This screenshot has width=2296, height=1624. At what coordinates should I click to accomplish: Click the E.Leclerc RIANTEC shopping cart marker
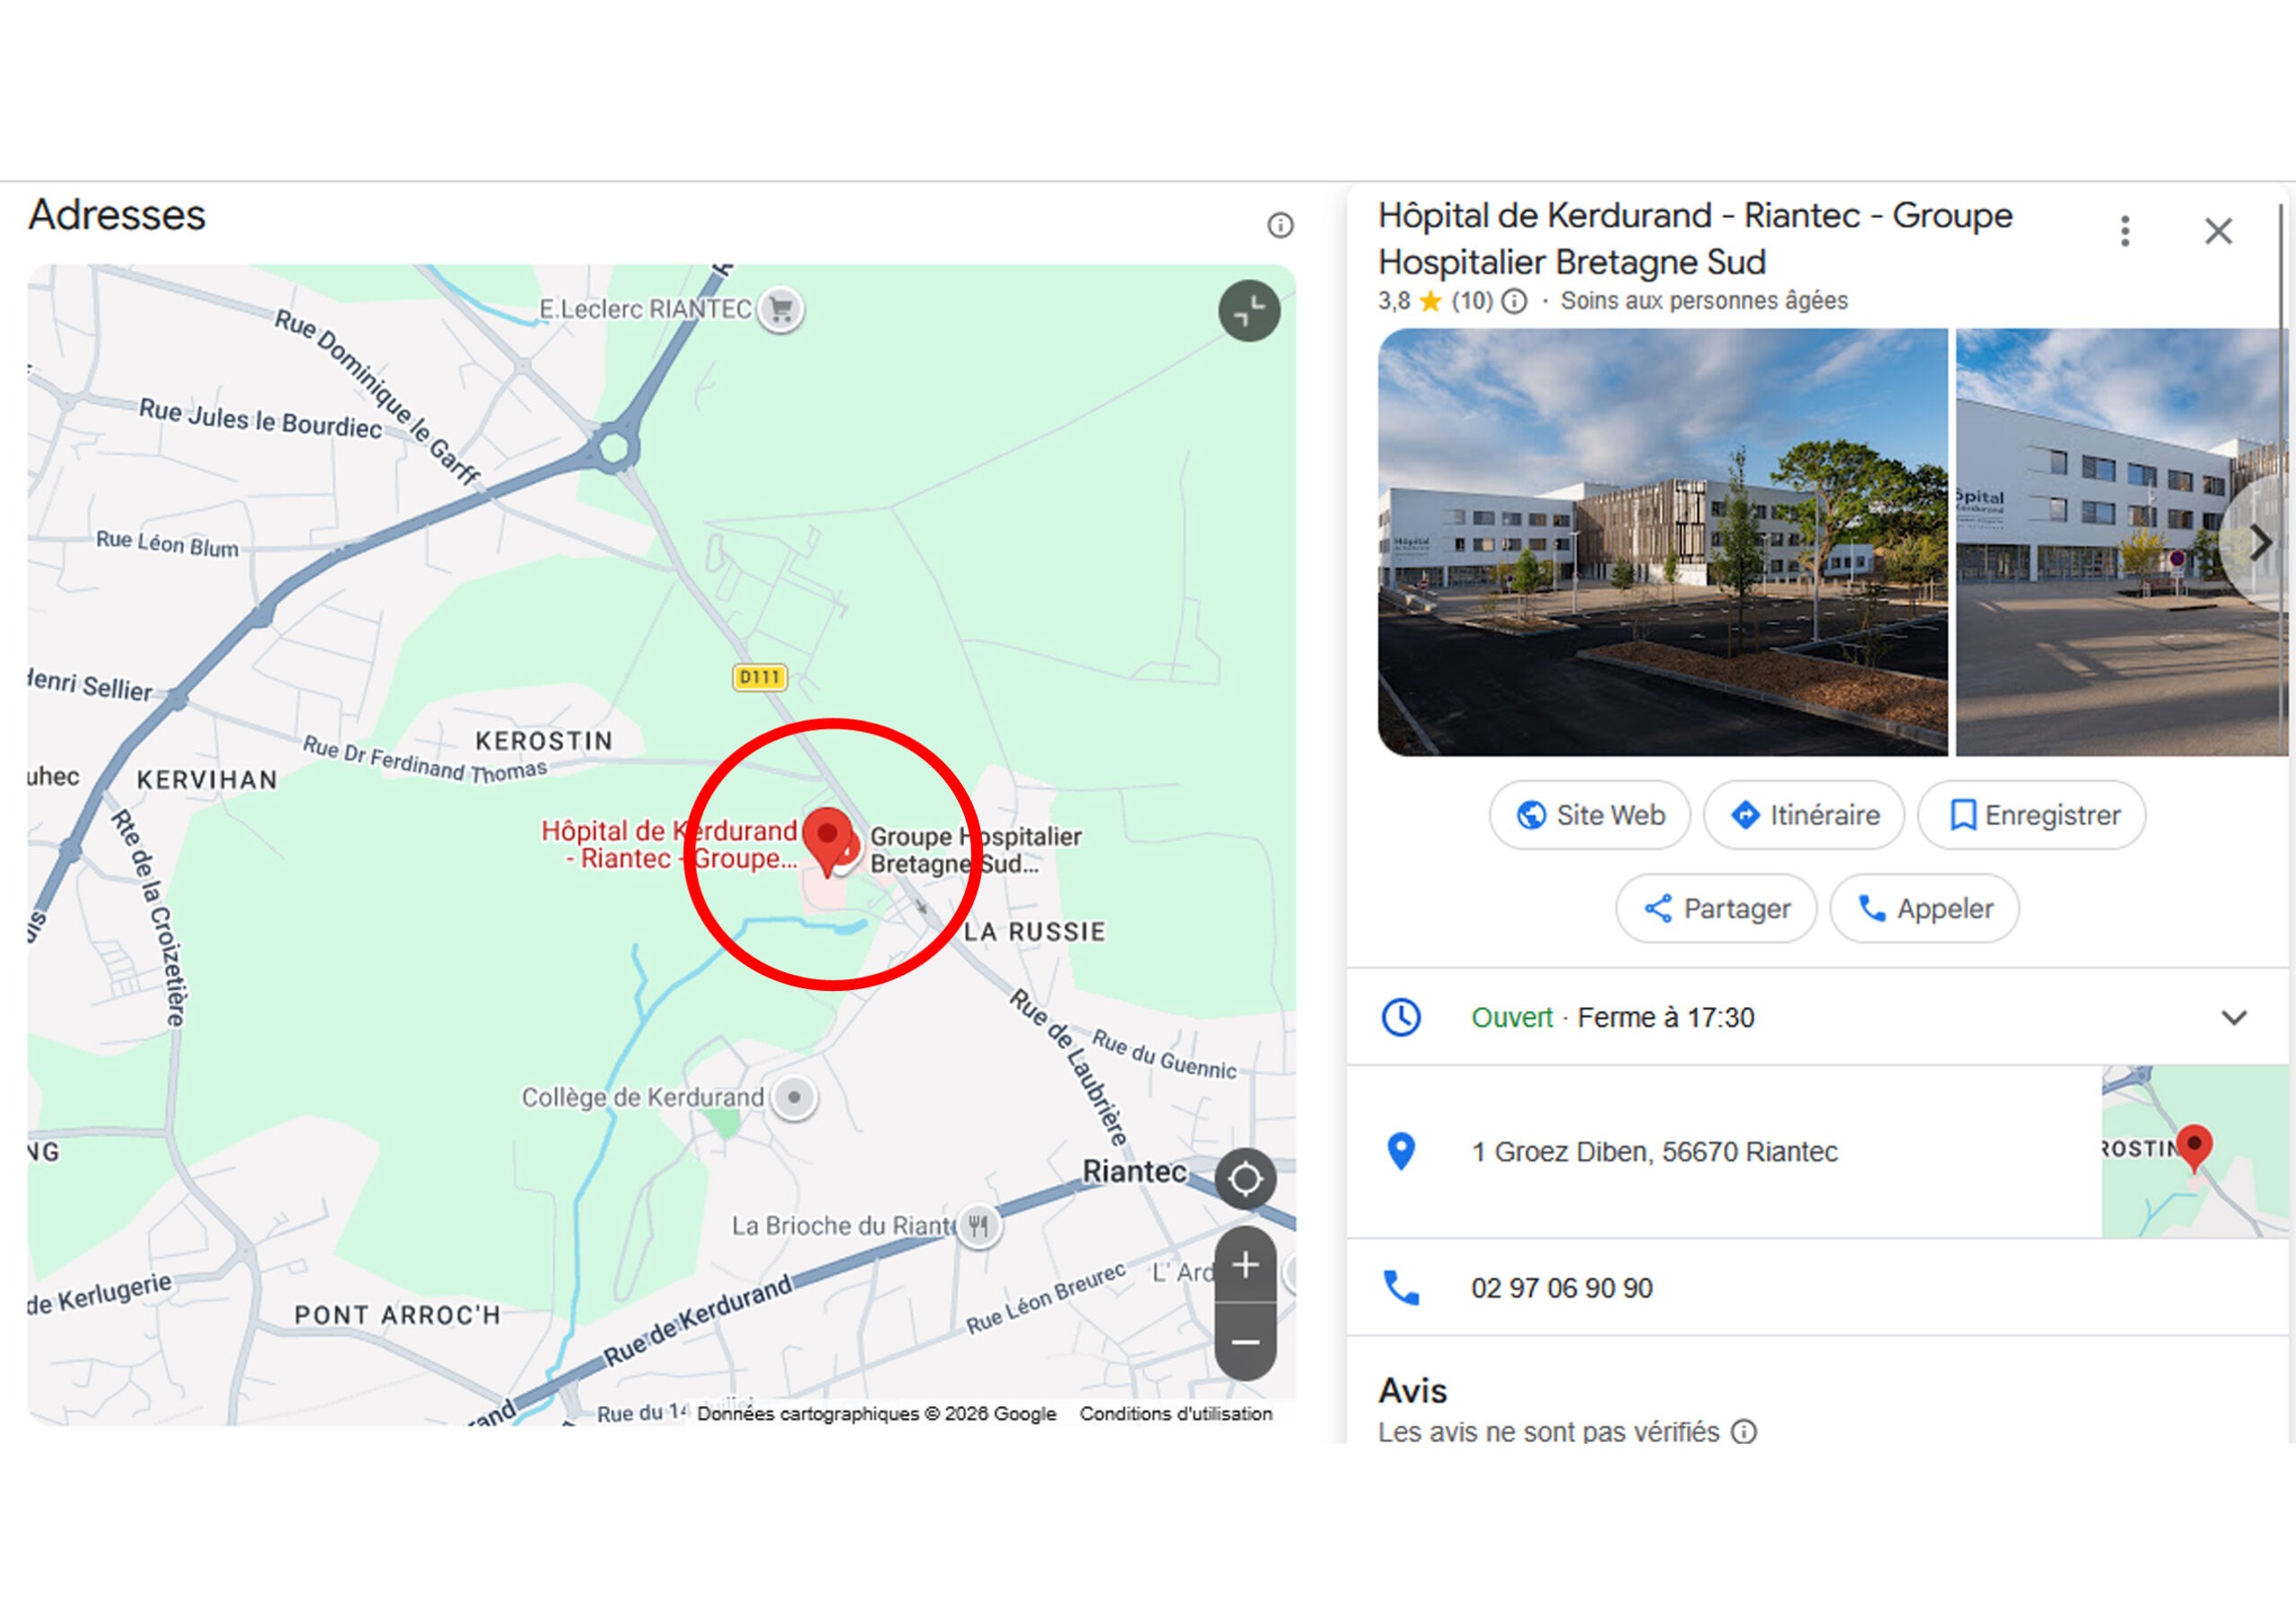click(x=781, y=309)
